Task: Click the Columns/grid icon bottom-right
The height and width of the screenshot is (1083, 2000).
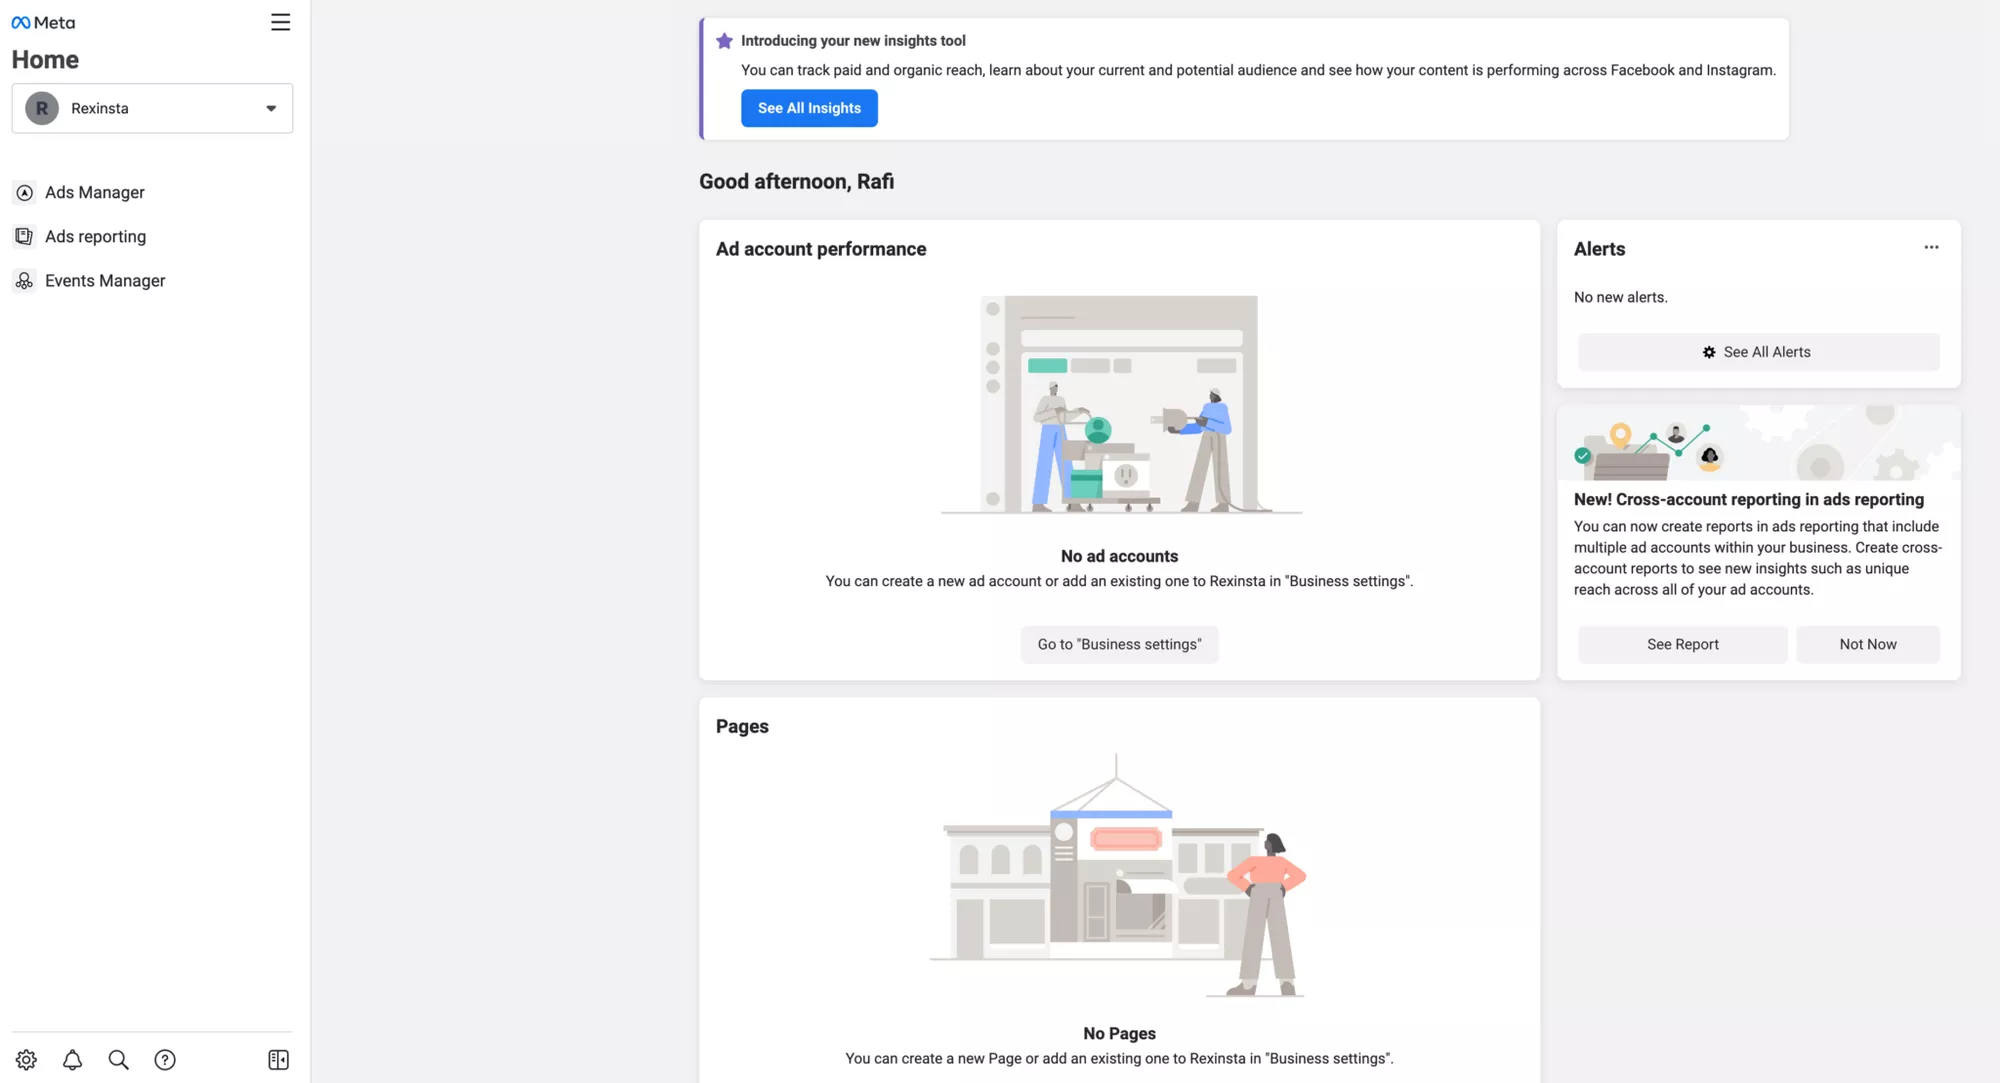Action: [x=277, y=1059]
